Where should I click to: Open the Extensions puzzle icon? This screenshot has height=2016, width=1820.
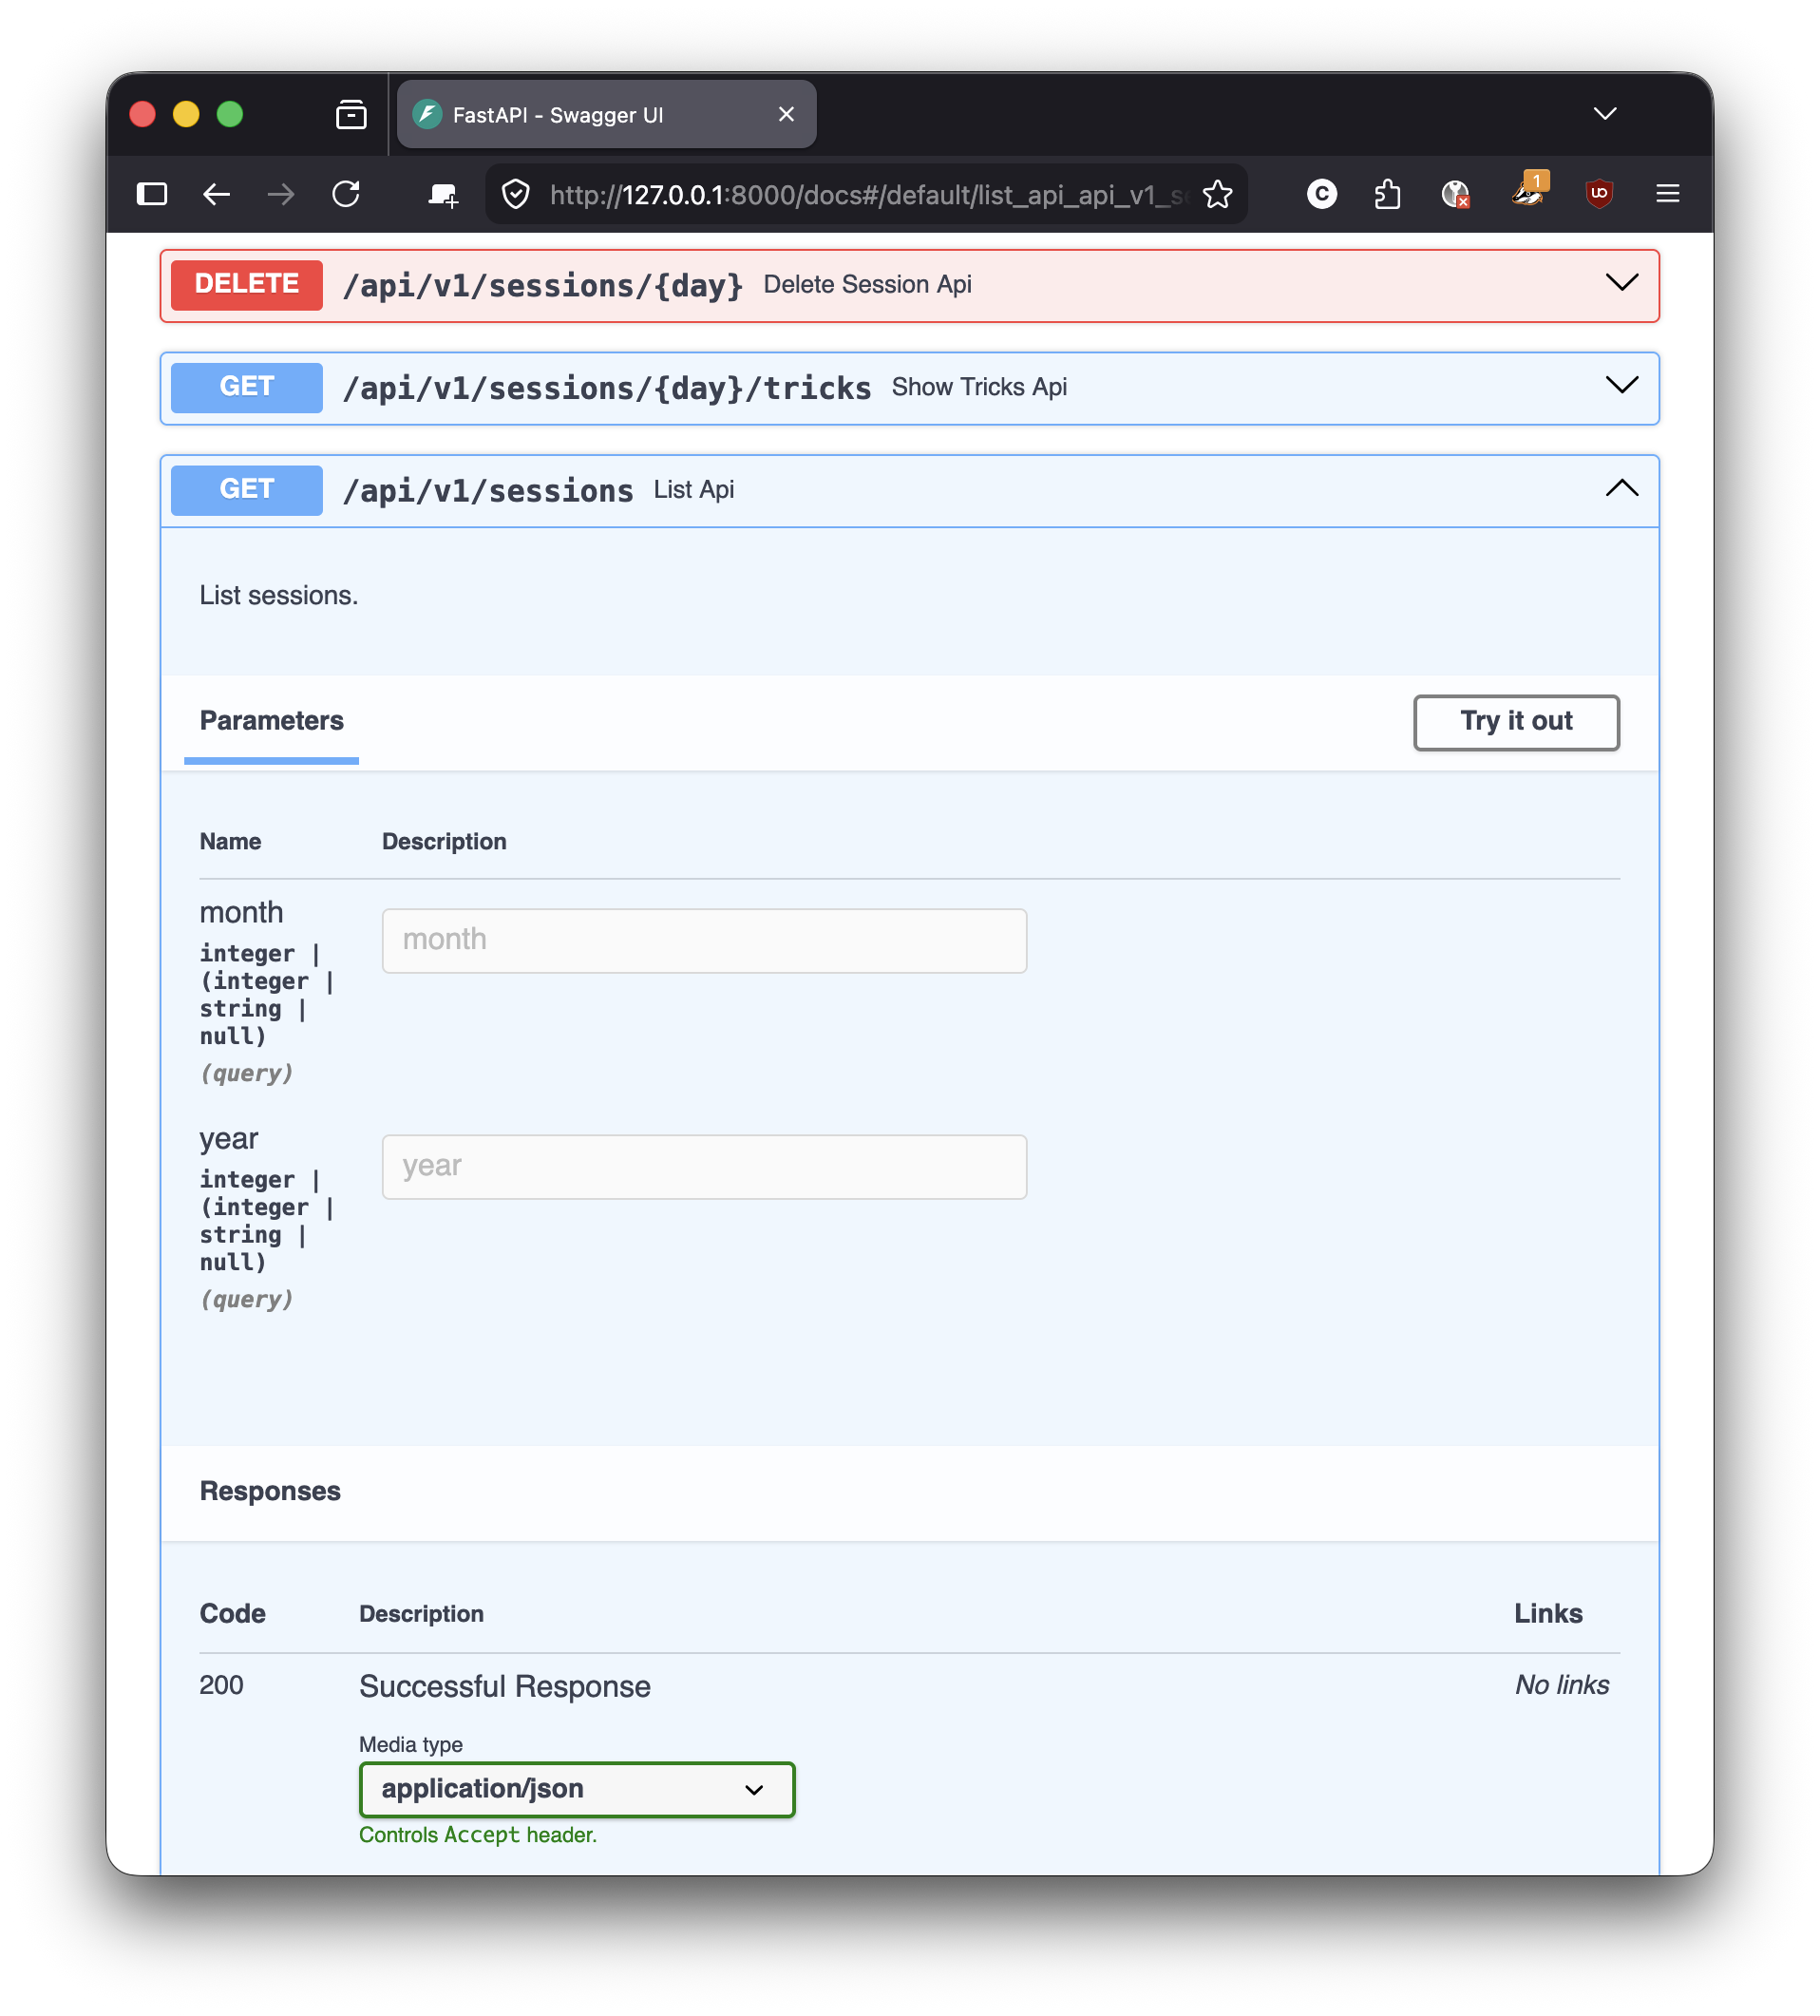(x=1387, y=194)
